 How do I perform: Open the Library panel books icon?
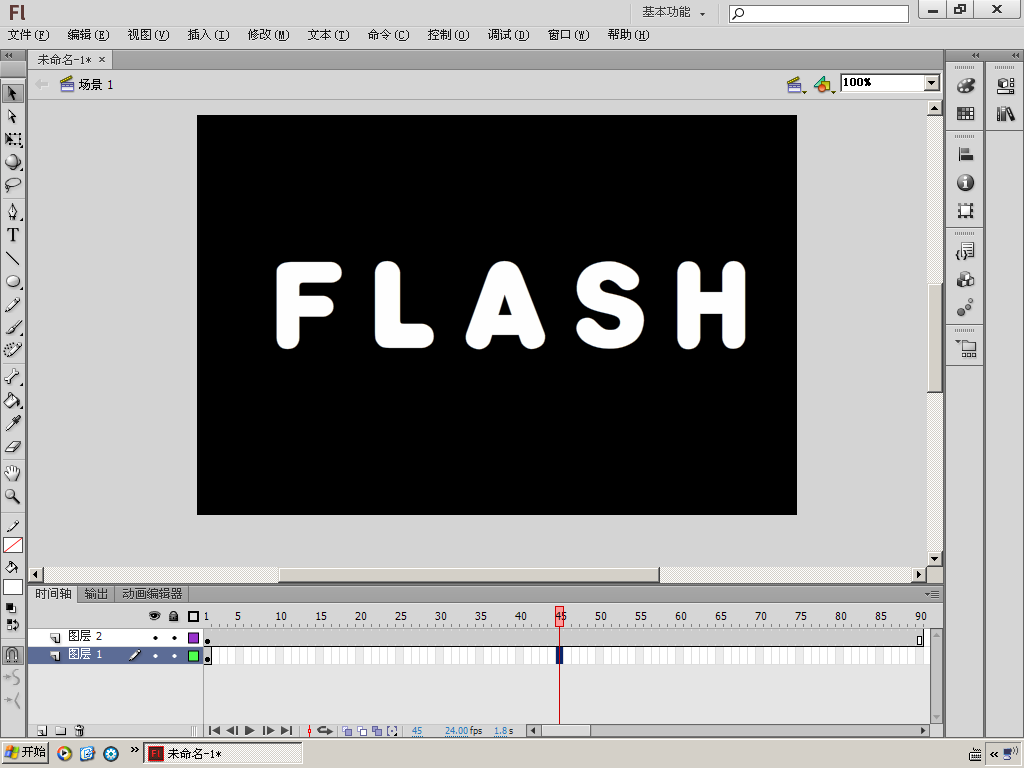(x=1006, y=114)
